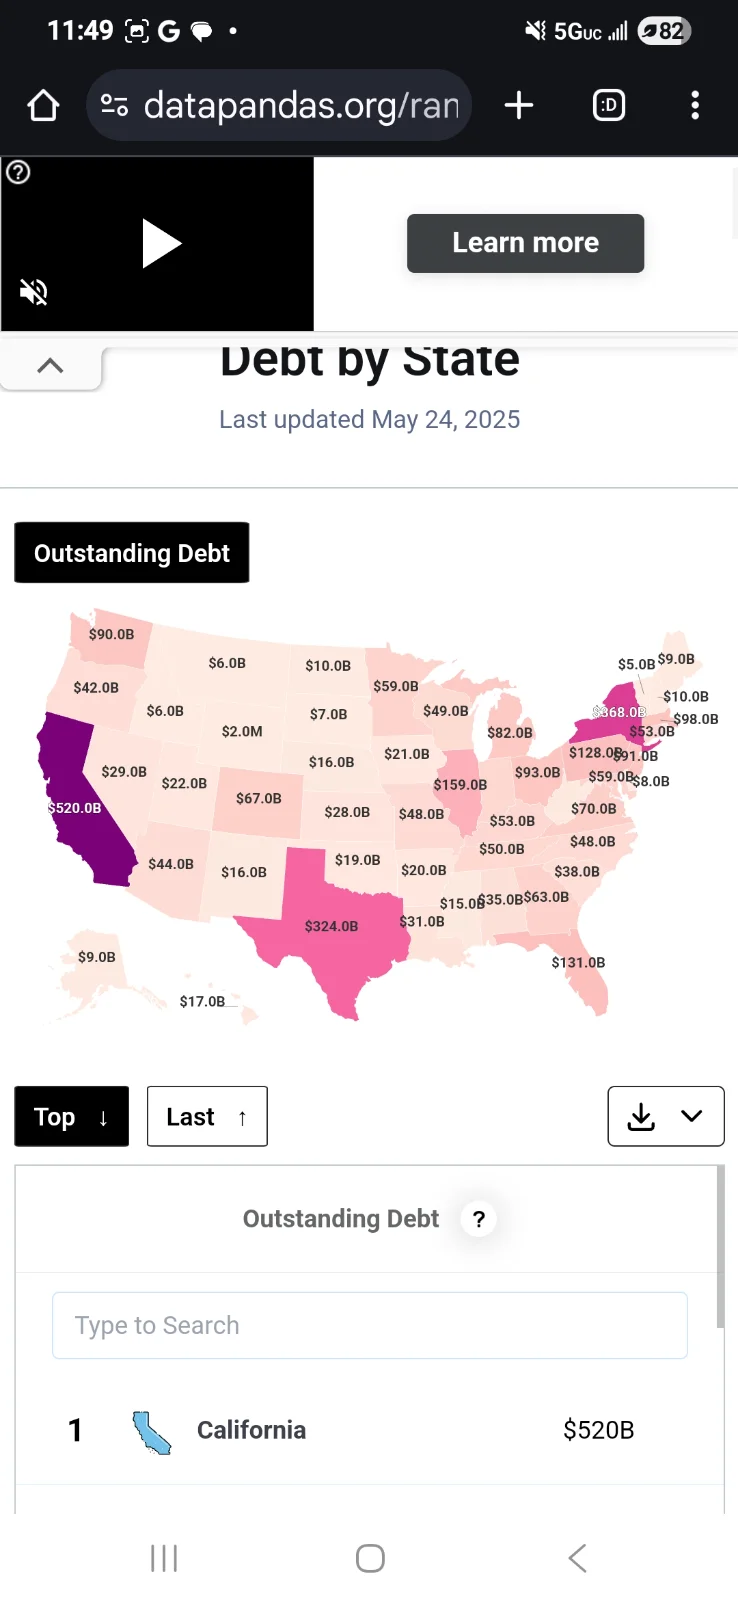Unmute the ad video sound
Image resolution: width=738 pixels, height=1600 pixels.
coord(34,292)
